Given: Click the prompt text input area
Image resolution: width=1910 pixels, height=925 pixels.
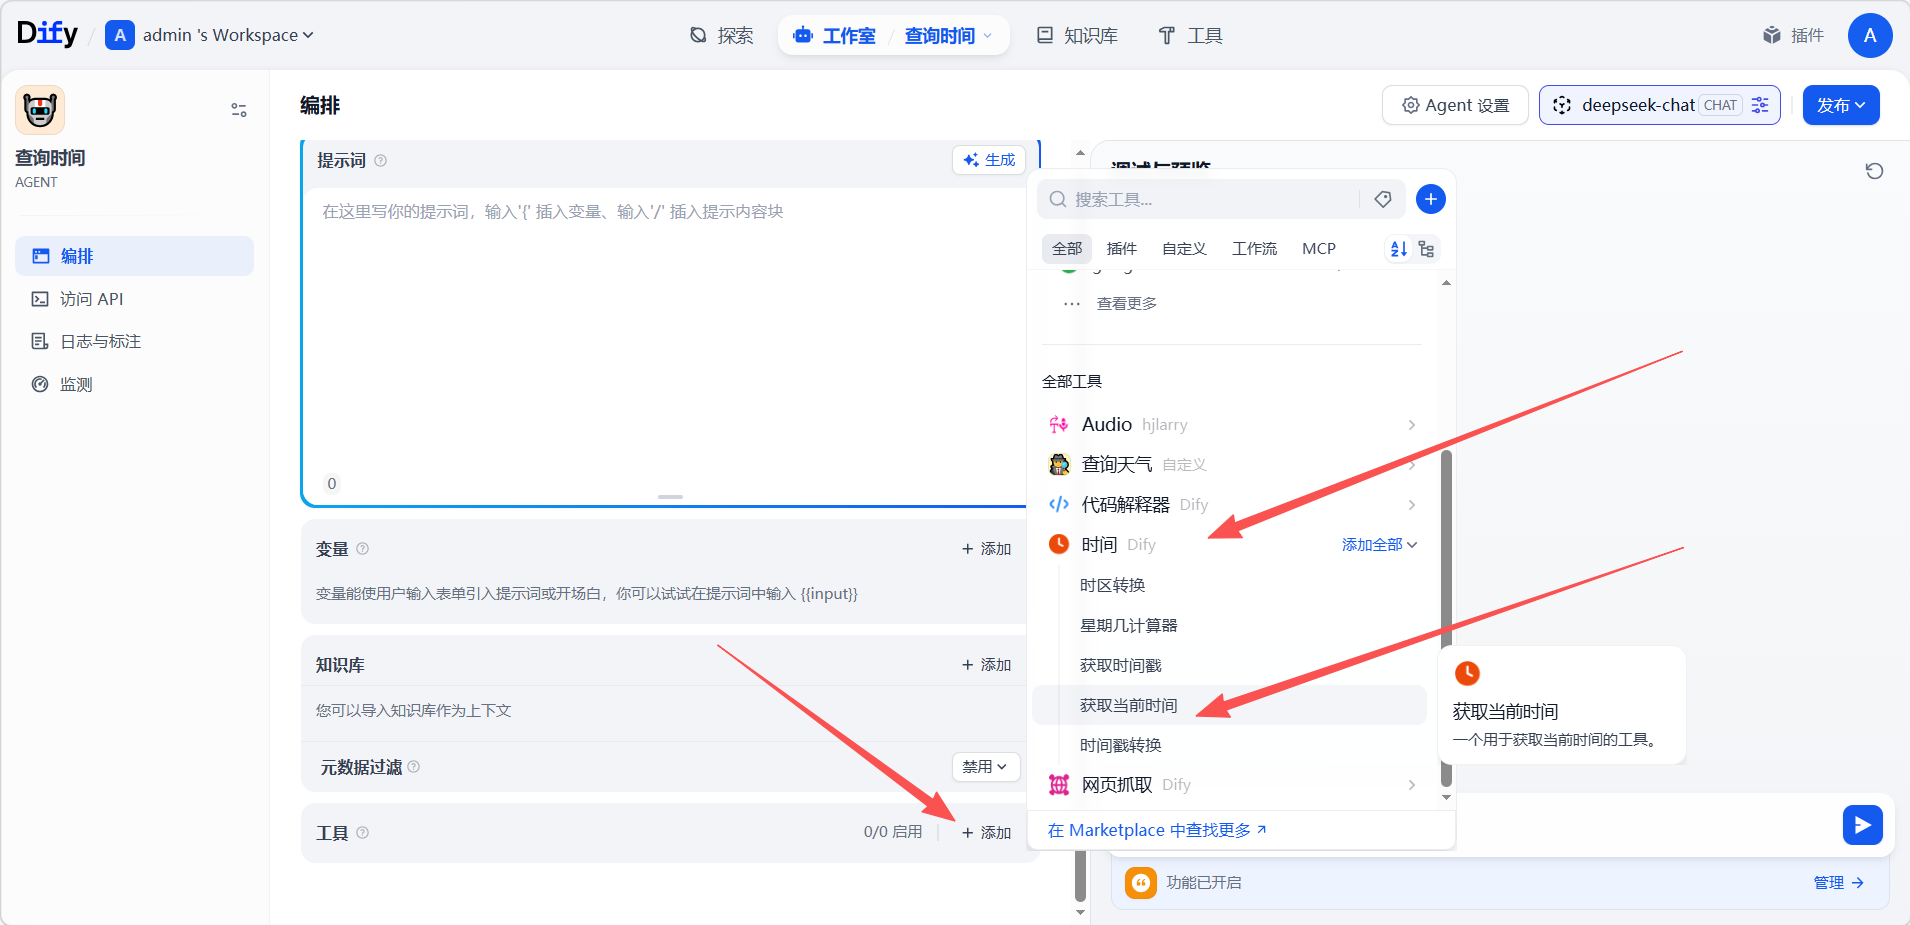Looking at the screenshot, I should (665, 335).
